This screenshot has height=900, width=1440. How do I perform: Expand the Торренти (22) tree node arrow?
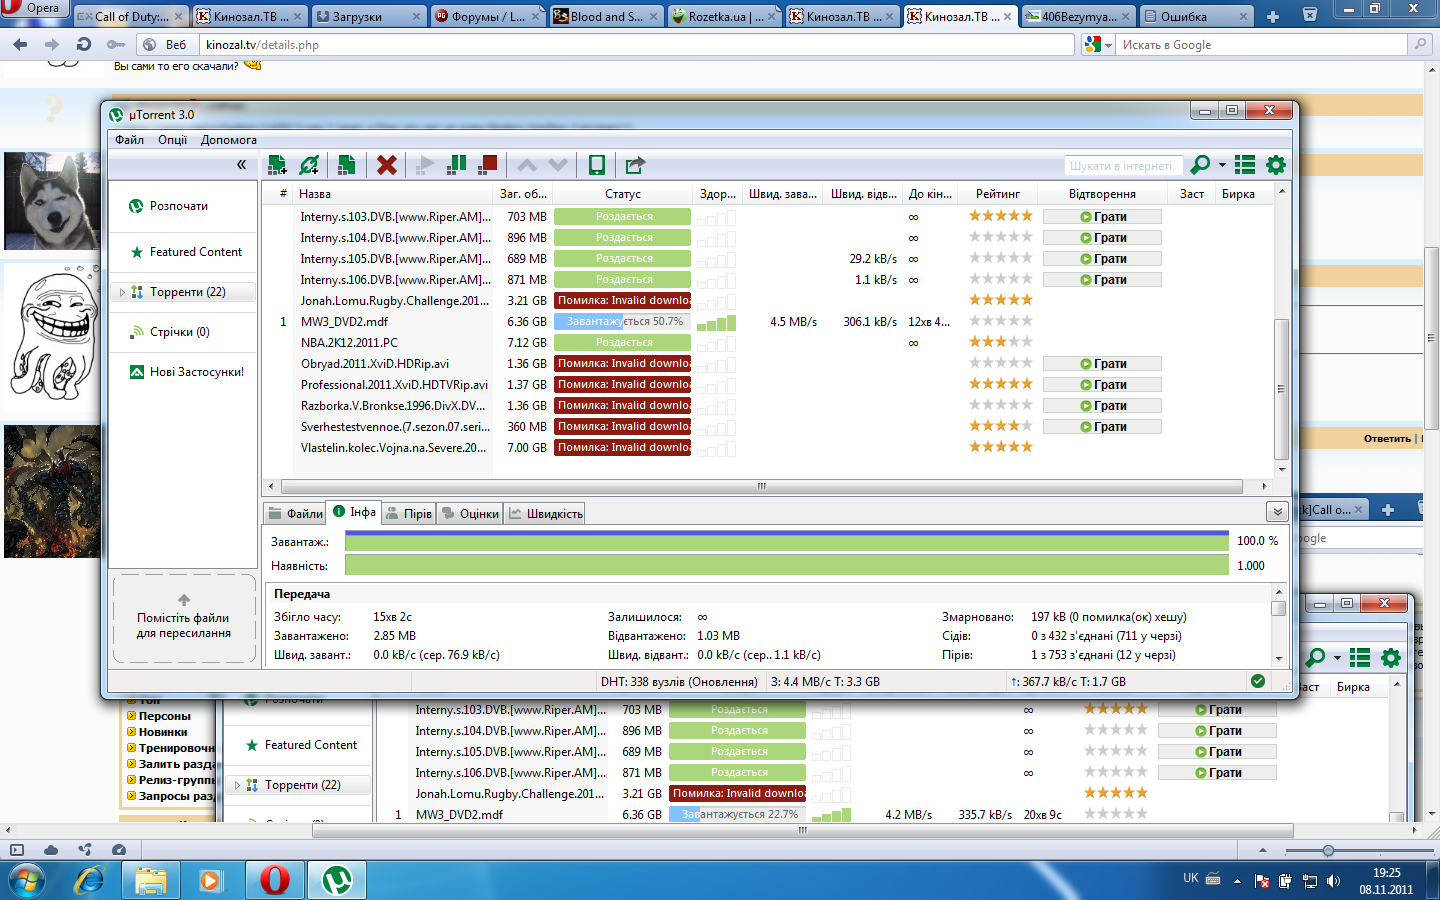(x=122, y=292)
